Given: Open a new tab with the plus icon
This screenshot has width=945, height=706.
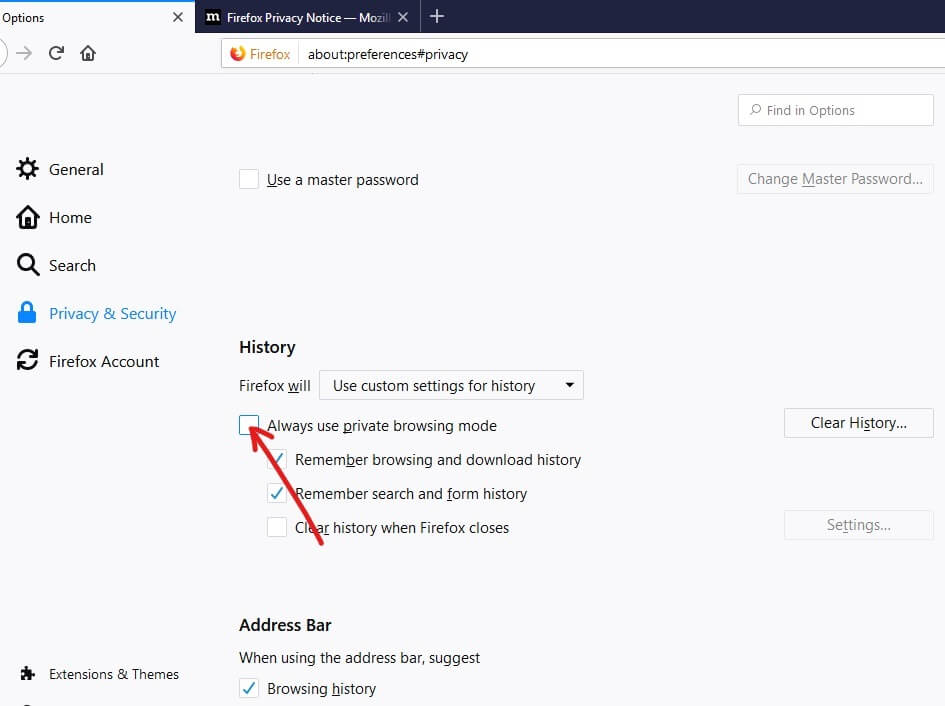Looking at the screenshot, I should [x=437, y=16].
